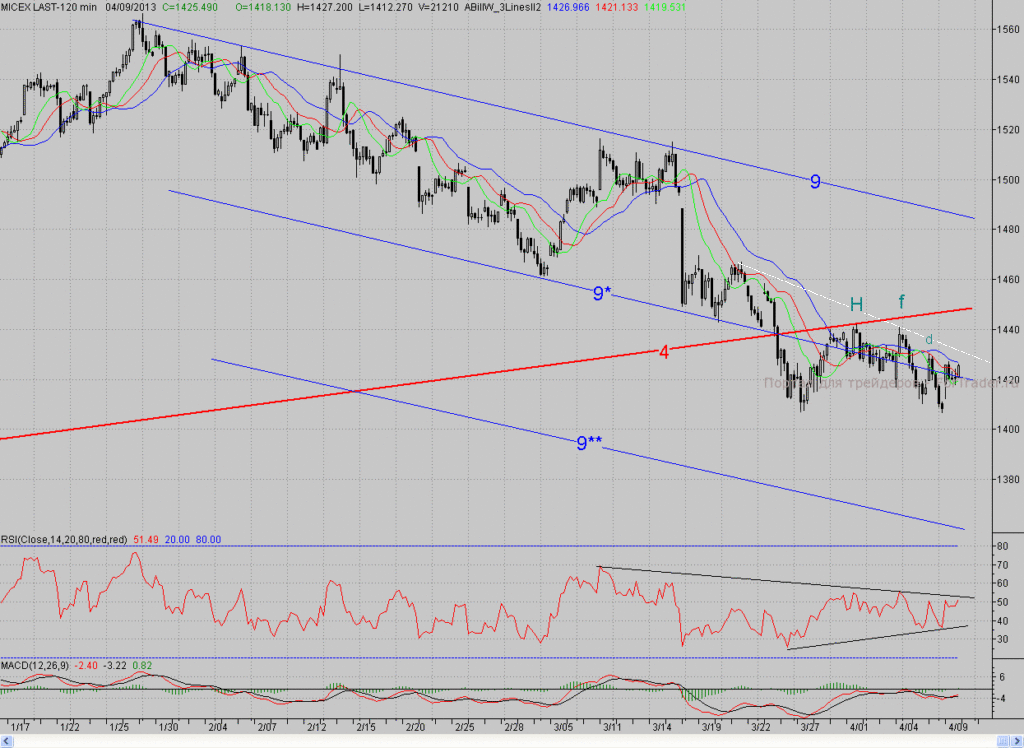
Task: Select the teal f annotation on the chart
Action: tap(902, 301)
